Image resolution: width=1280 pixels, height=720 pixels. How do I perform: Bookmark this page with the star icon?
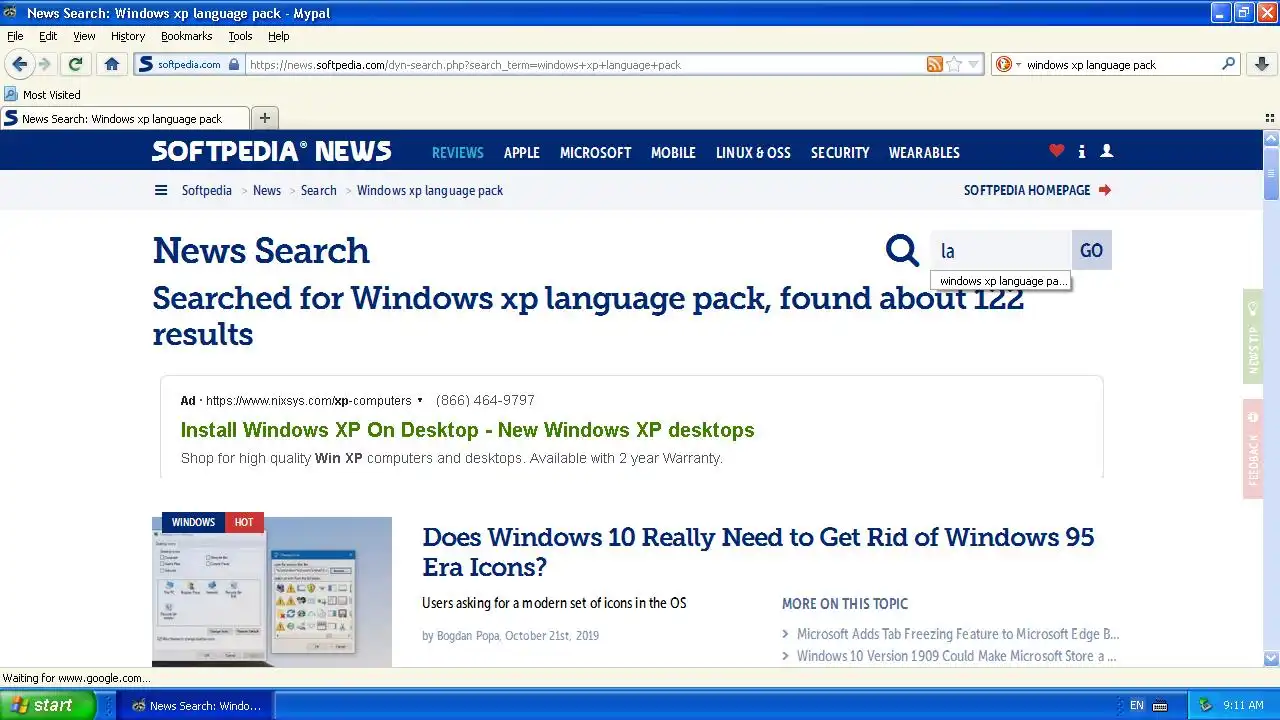[x=954, y=64]
